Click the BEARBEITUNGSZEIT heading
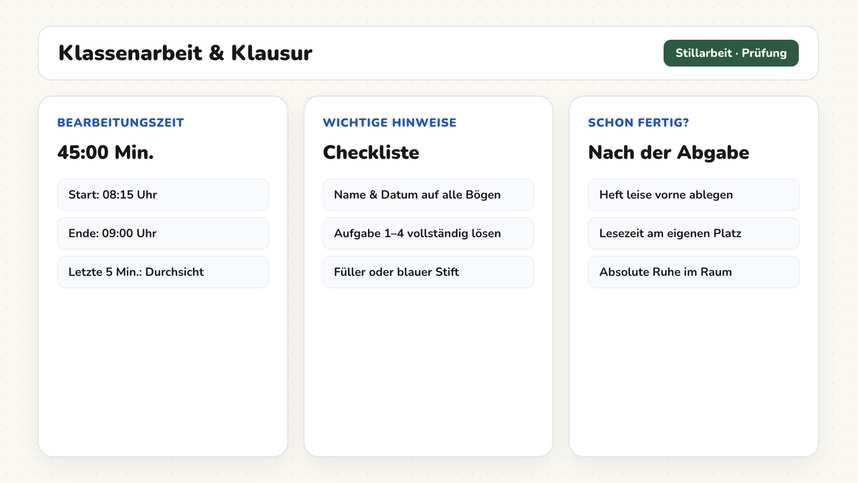Image resolution: width=858 pixels, height=483 pixels. [x=120, y=123]
